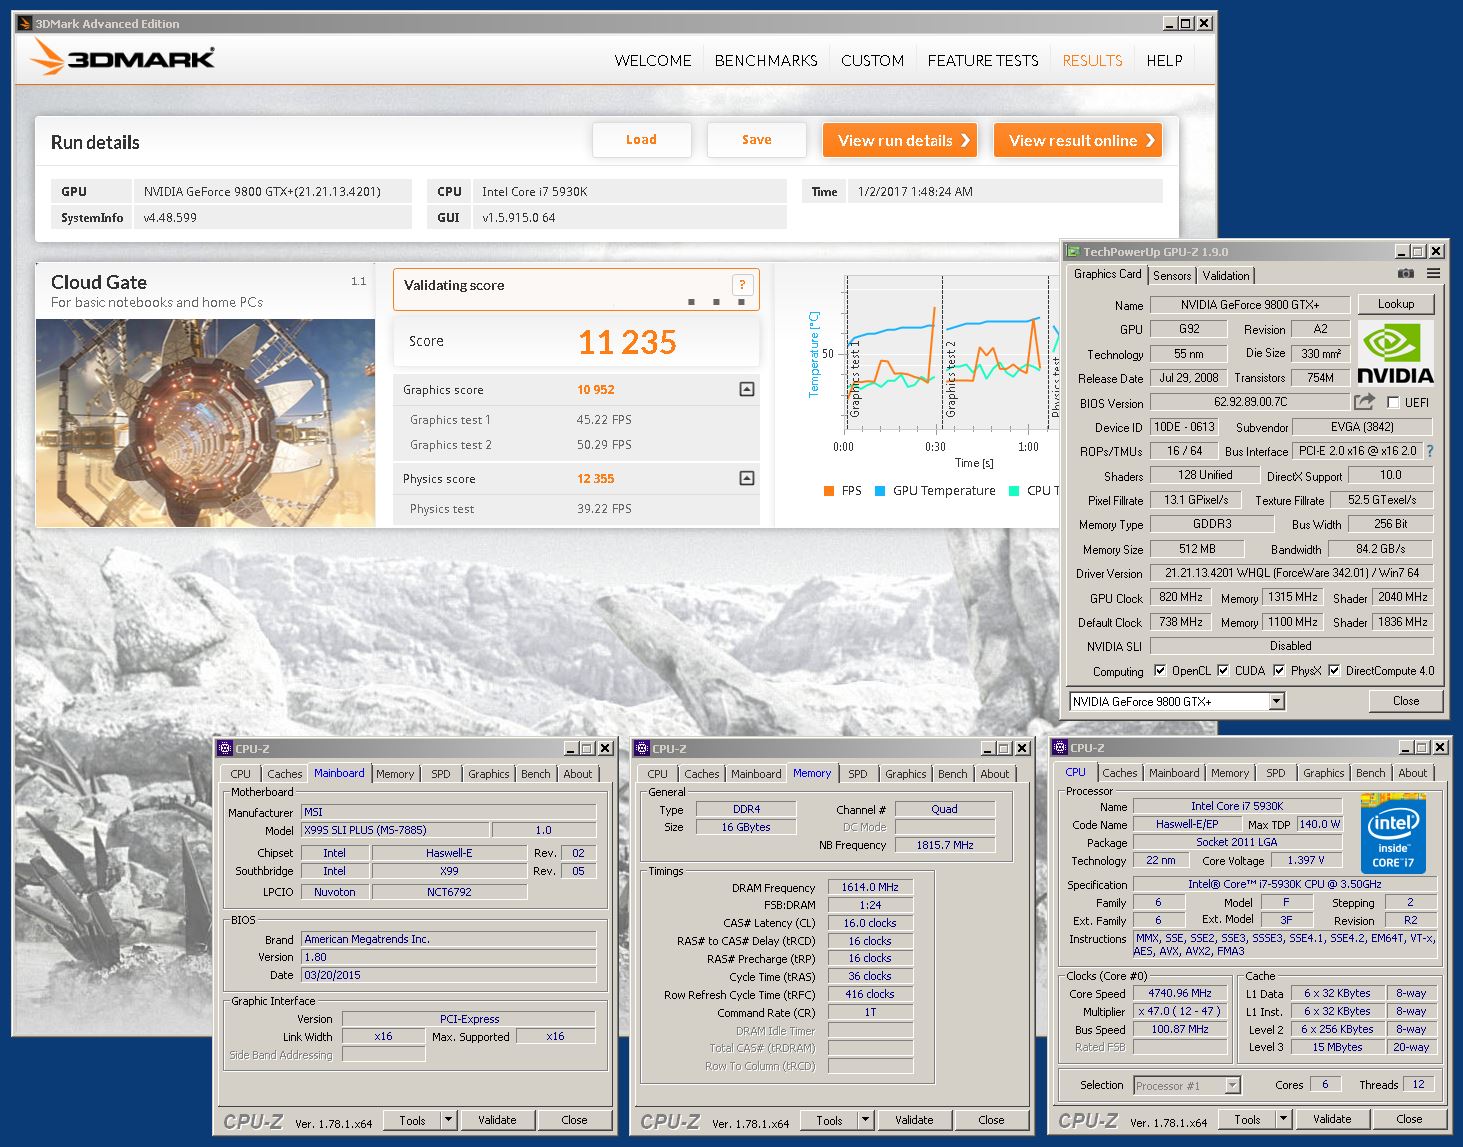Image resolution: width=1463 pixels, height=1147 pixels.
Task: Open Tools dropdown arrow in Memory CPU-Z window
Action: [x=865, y=1120]
